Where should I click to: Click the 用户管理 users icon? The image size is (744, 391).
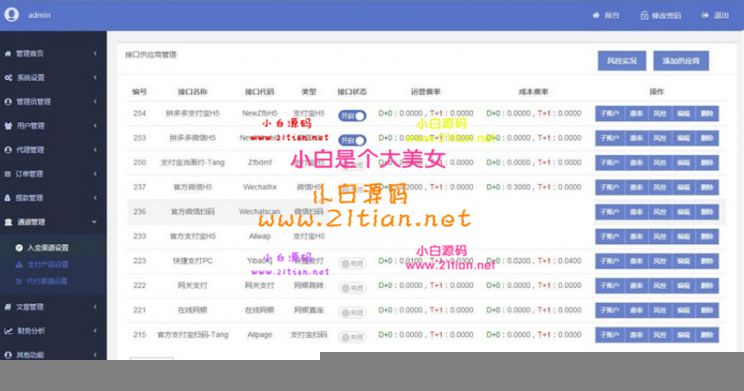[x=8, y=126]
